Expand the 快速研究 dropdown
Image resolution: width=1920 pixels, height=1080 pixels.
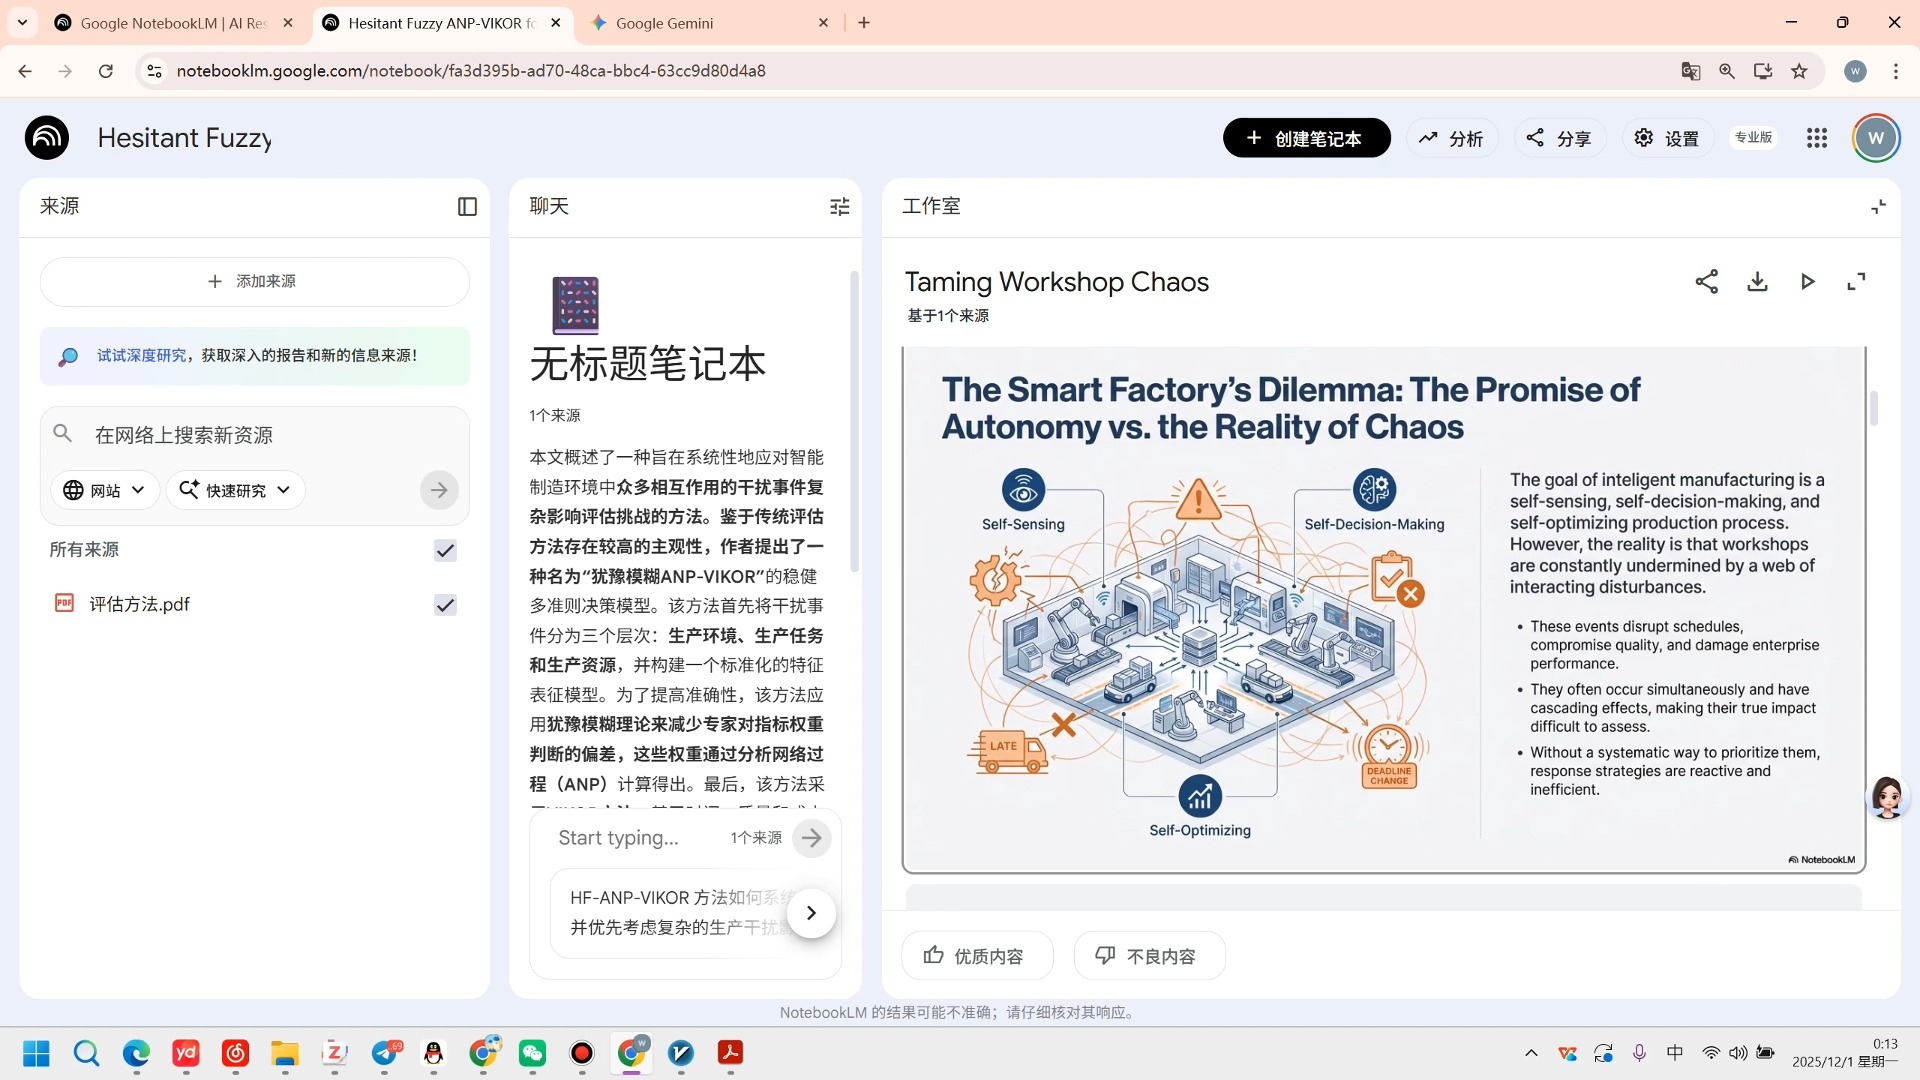(x=235, y=490)
